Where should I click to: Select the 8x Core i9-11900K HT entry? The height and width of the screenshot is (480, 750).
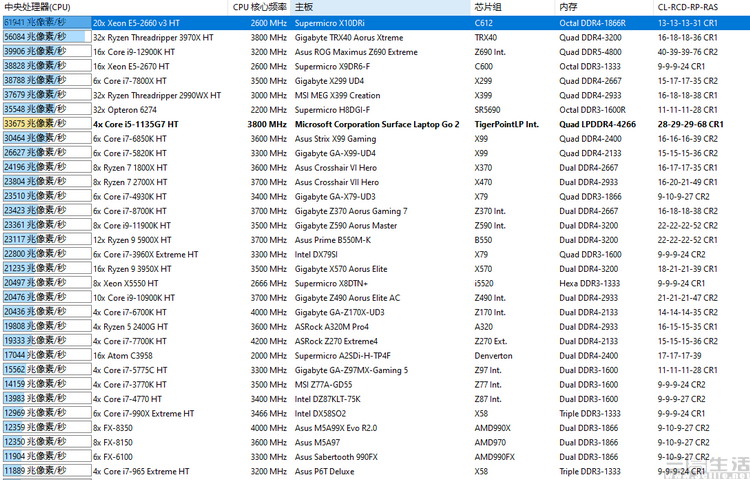coord(132,226)
